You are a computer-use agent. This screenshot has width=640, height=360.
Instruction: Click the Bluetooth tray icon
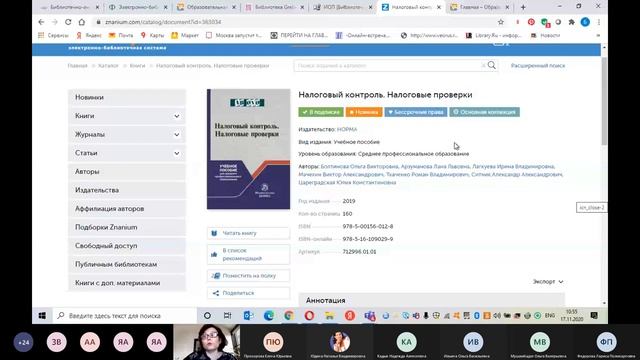[477, 316]
